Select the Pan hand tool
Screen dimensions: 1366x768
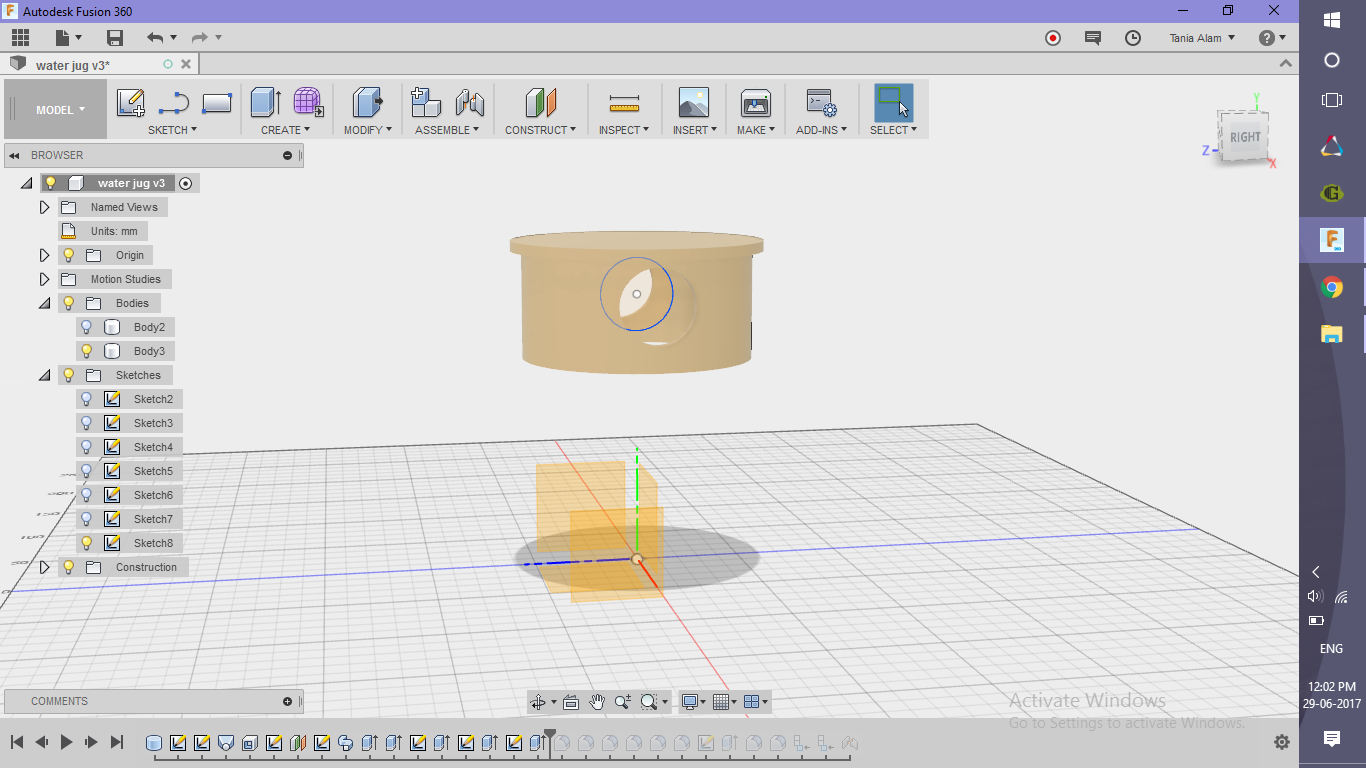point(597,702)
